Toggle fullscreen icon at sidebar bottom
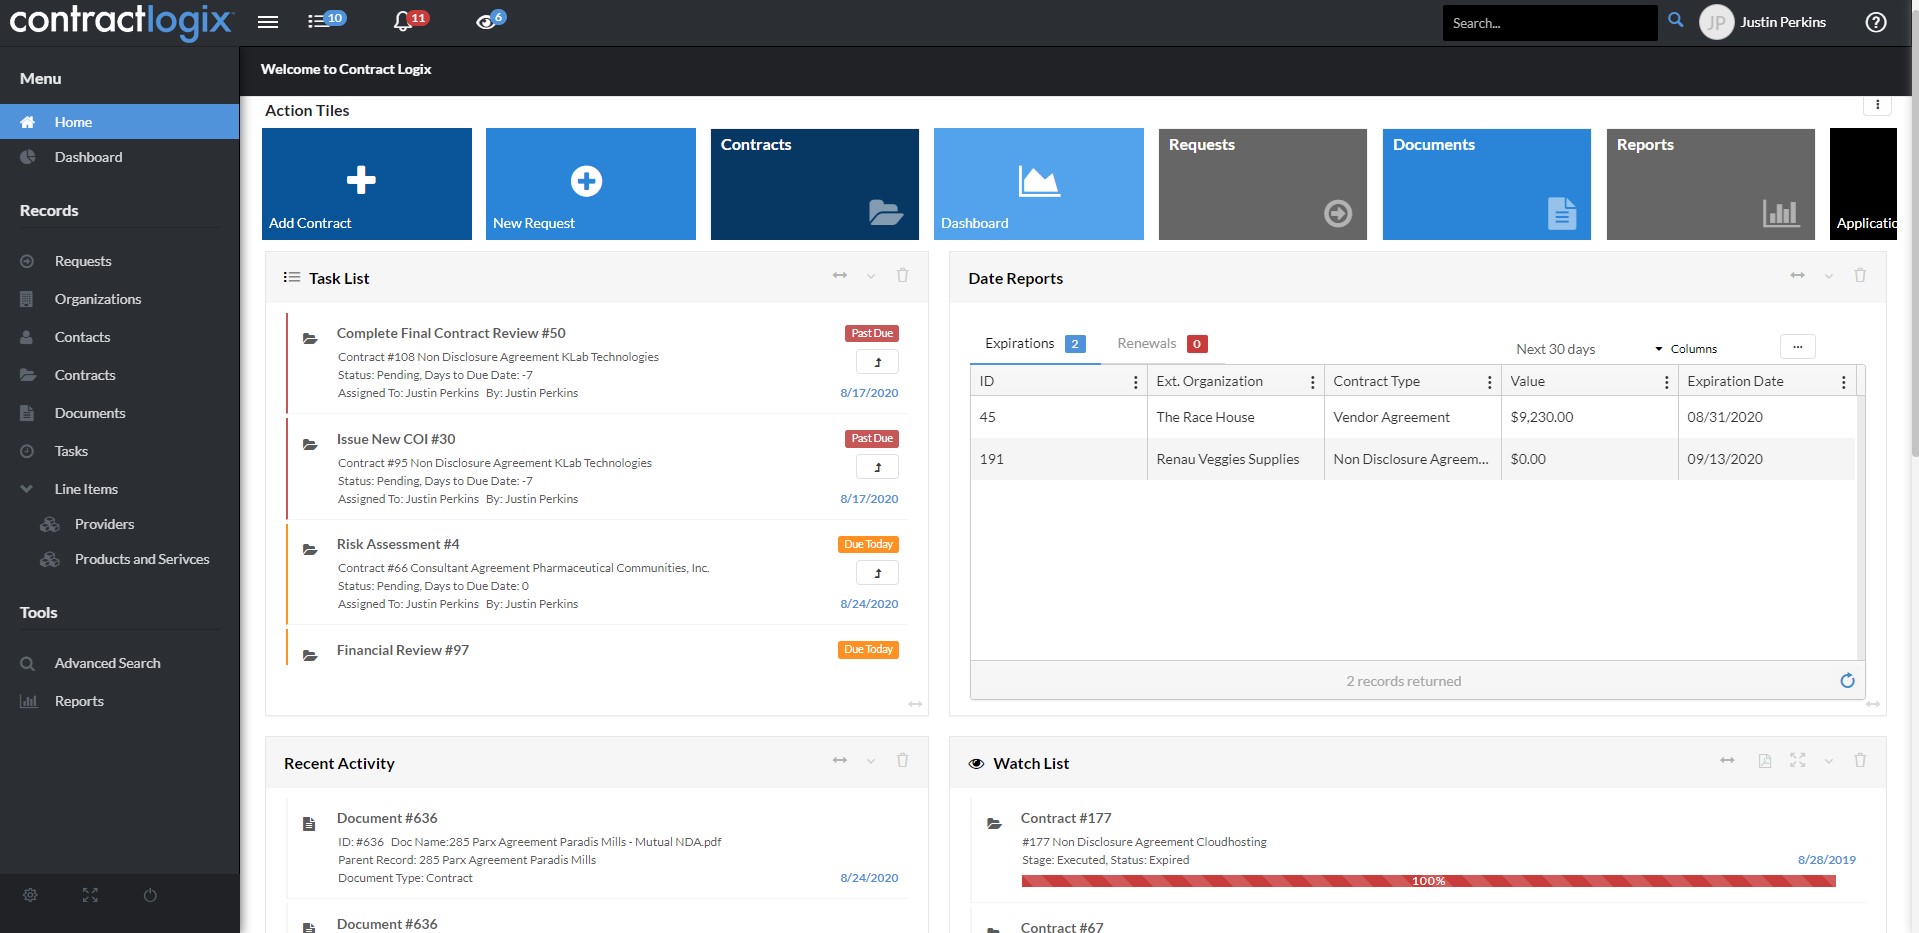This screenshot has width=1919, height=933. pos(90,895)
